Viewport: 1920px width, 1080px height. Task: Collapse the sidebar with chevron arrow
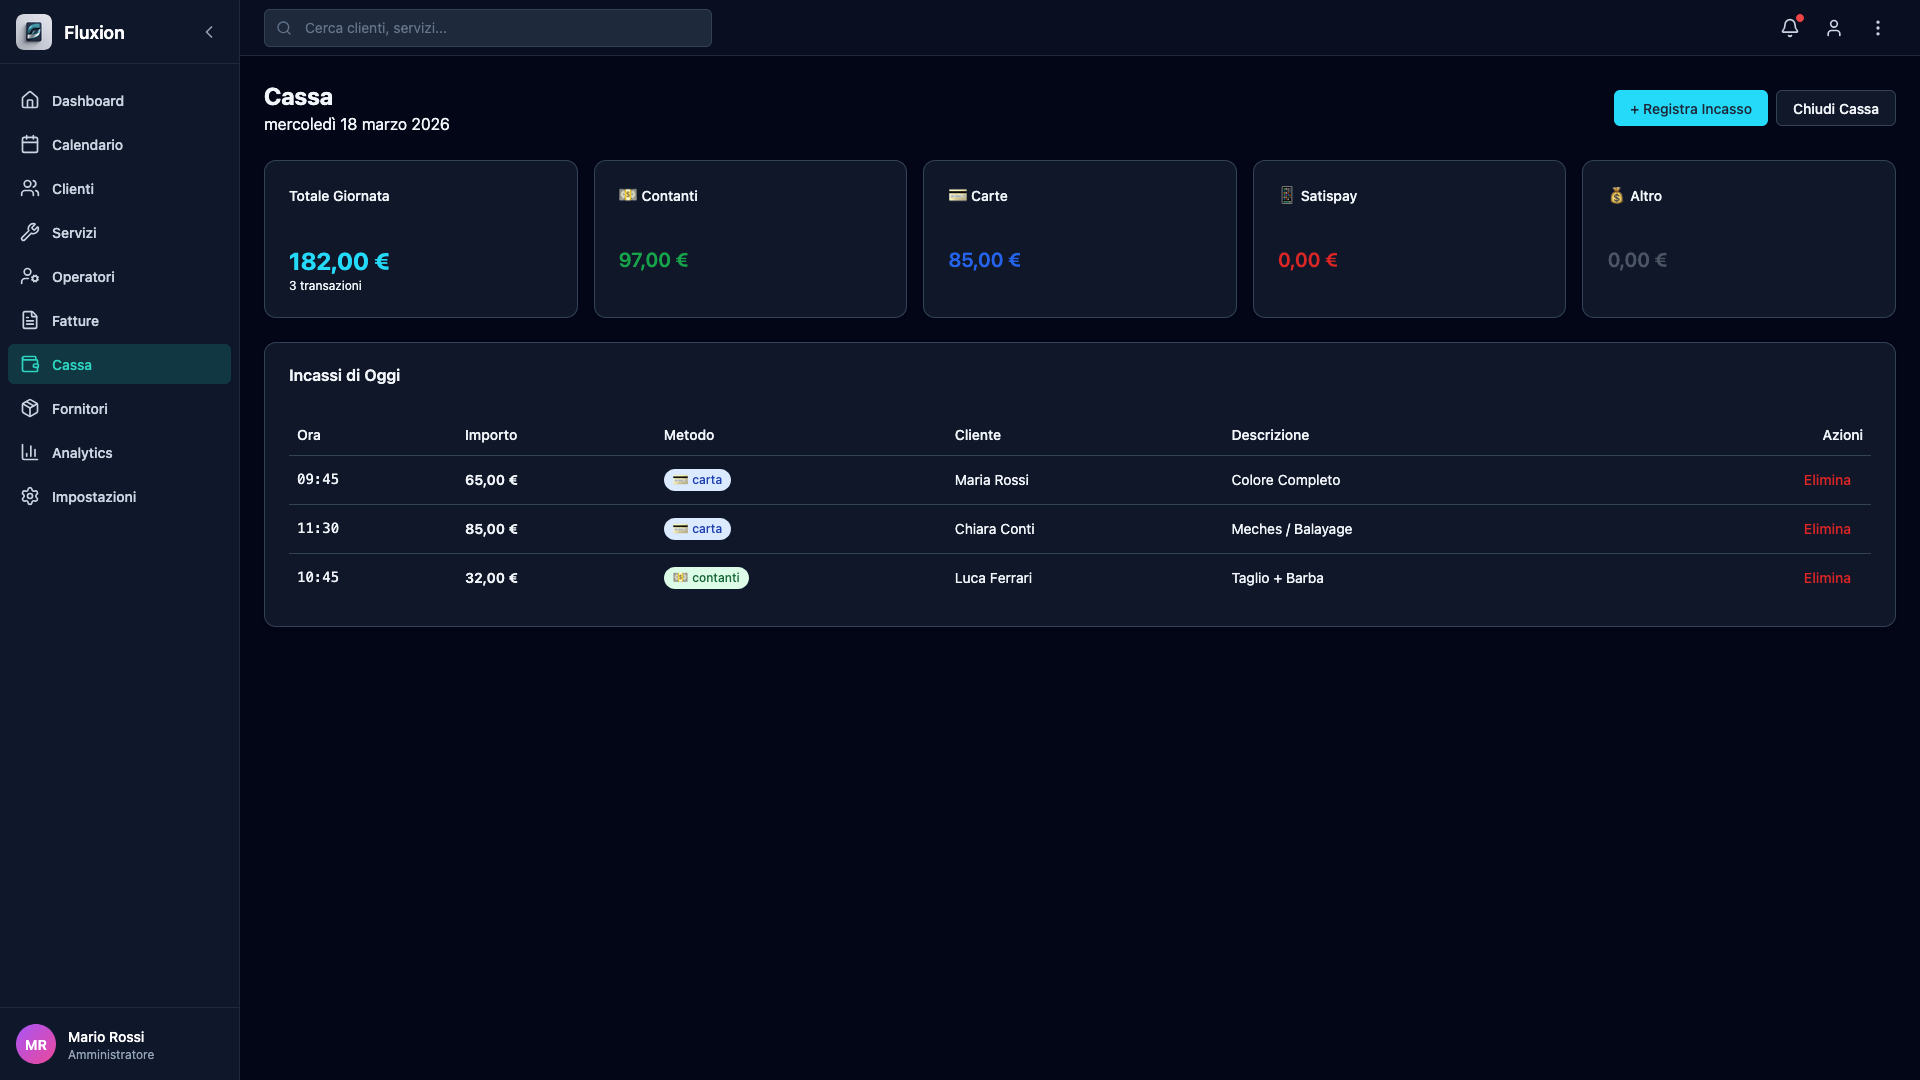209,32
